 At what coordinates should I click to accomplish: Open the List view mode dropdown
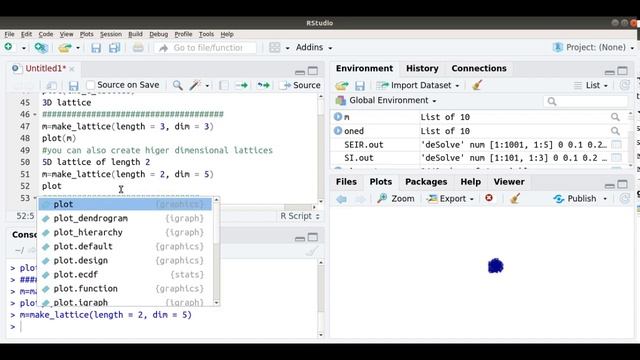[x=591, y=85]
